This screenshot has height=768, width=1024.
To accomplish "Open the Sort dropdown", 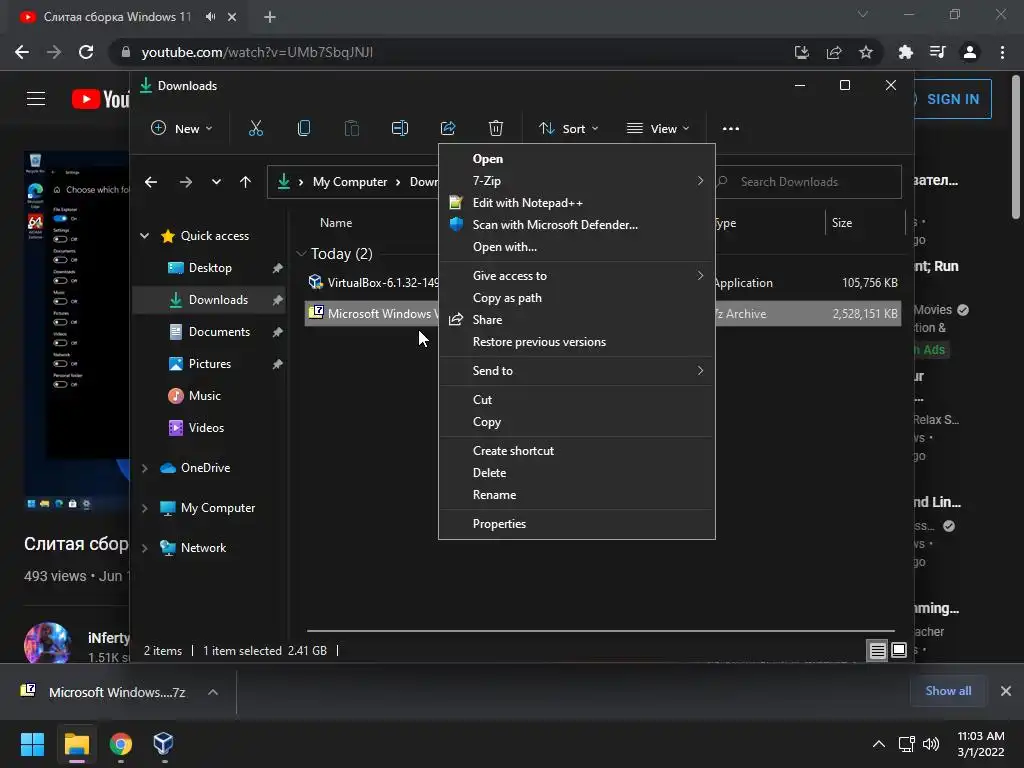I will click(568, 129).
